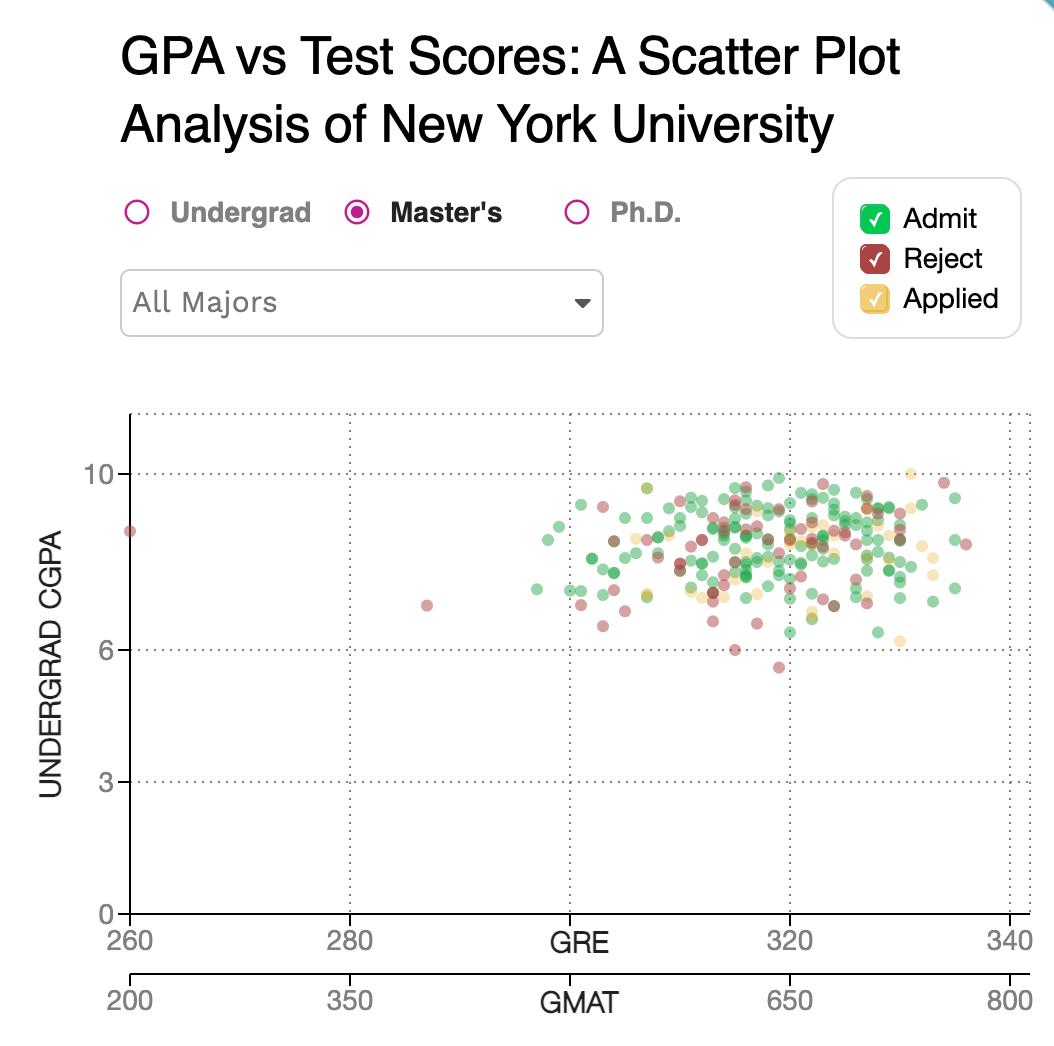1054x1046 pixels.
Task: Uncheck the red Reject checkbox
Action: [x=875, y=259]
